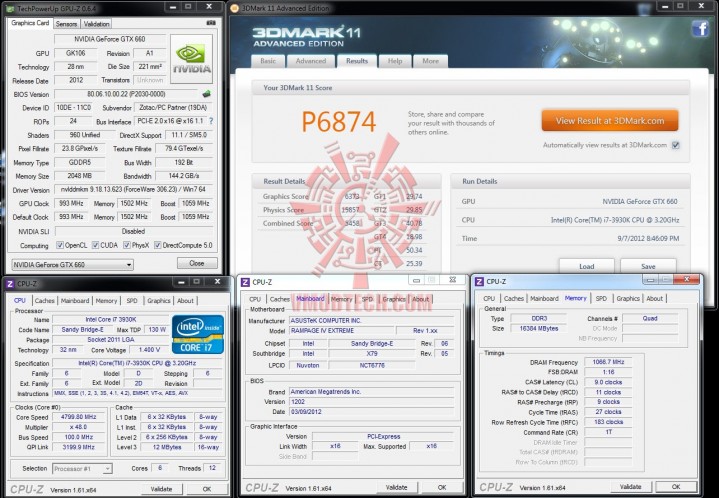
Task: Open CPU tab in the CPU-Z Mainboard window
Action: coord(255,299)
